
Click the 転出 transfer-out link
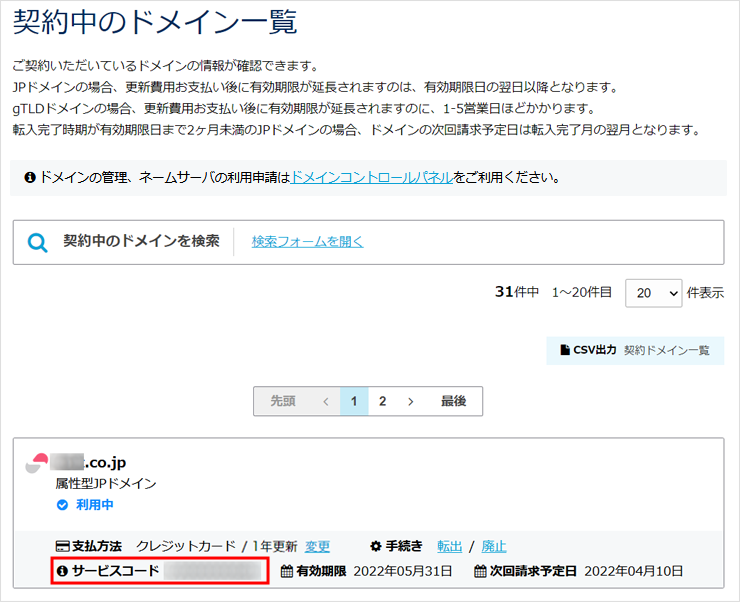(450, 546)
